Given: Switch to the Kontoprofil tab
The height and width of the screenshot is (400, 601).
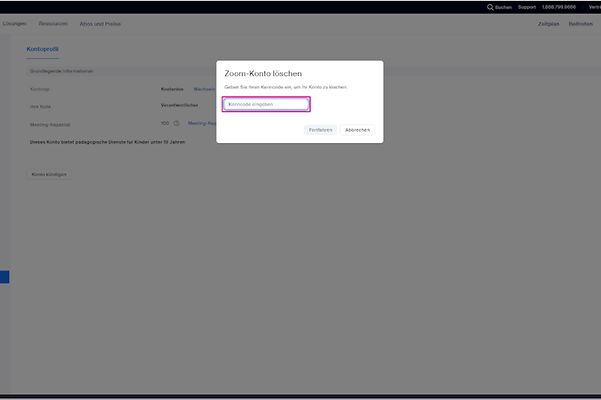Looking at the screenshot, I should pos(44,49).
